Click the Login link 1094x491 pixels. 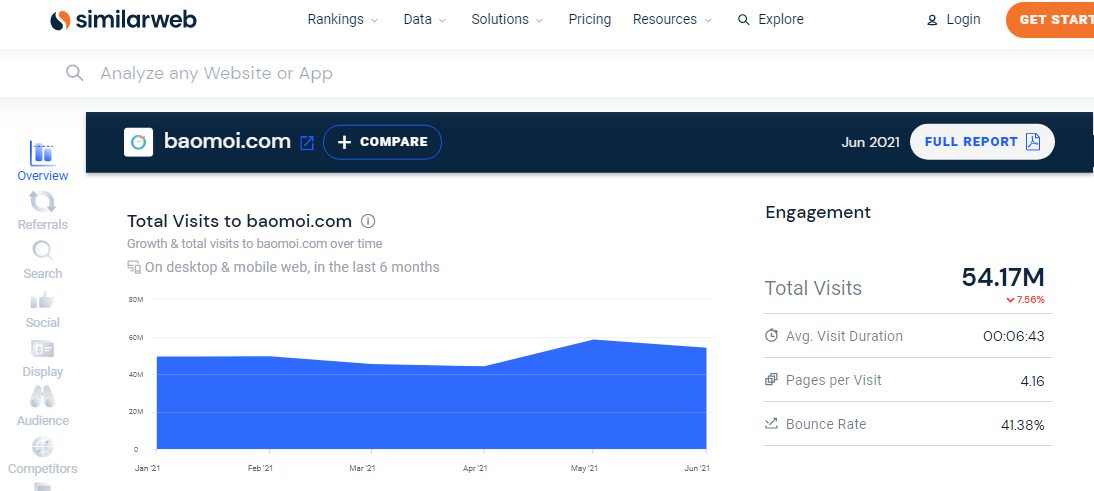click(954, 20)
